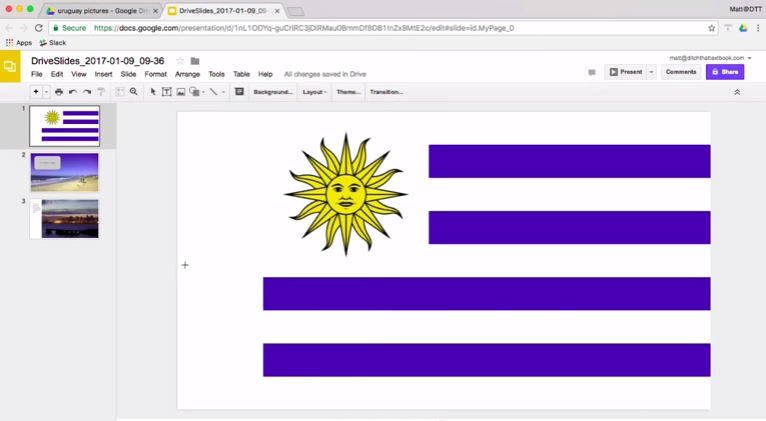Screen dimensions: 766x421
Task: Expand the Line tool dropdown arrow
Action: (x=224, y=92)
